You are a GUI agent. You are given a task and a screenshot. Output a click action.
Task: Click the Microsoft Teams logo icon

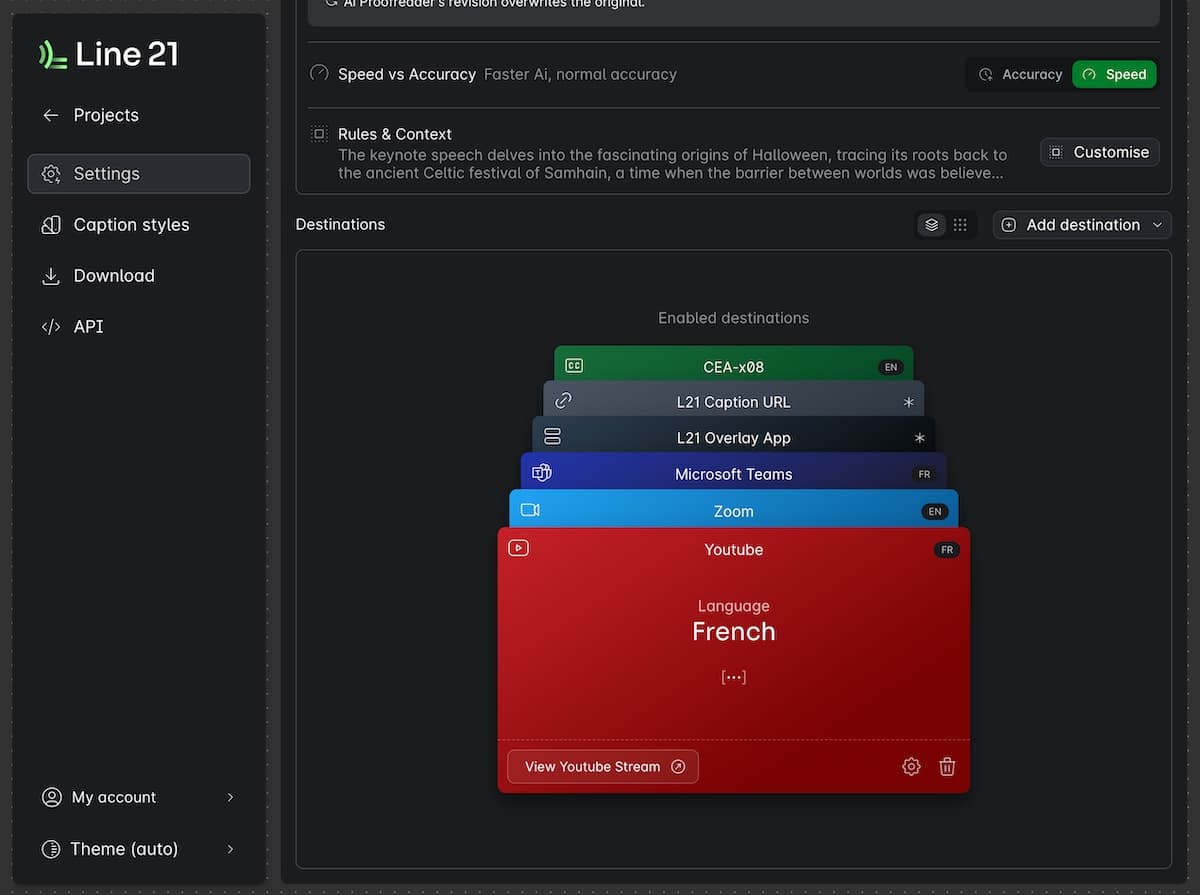tap(542, 473)
